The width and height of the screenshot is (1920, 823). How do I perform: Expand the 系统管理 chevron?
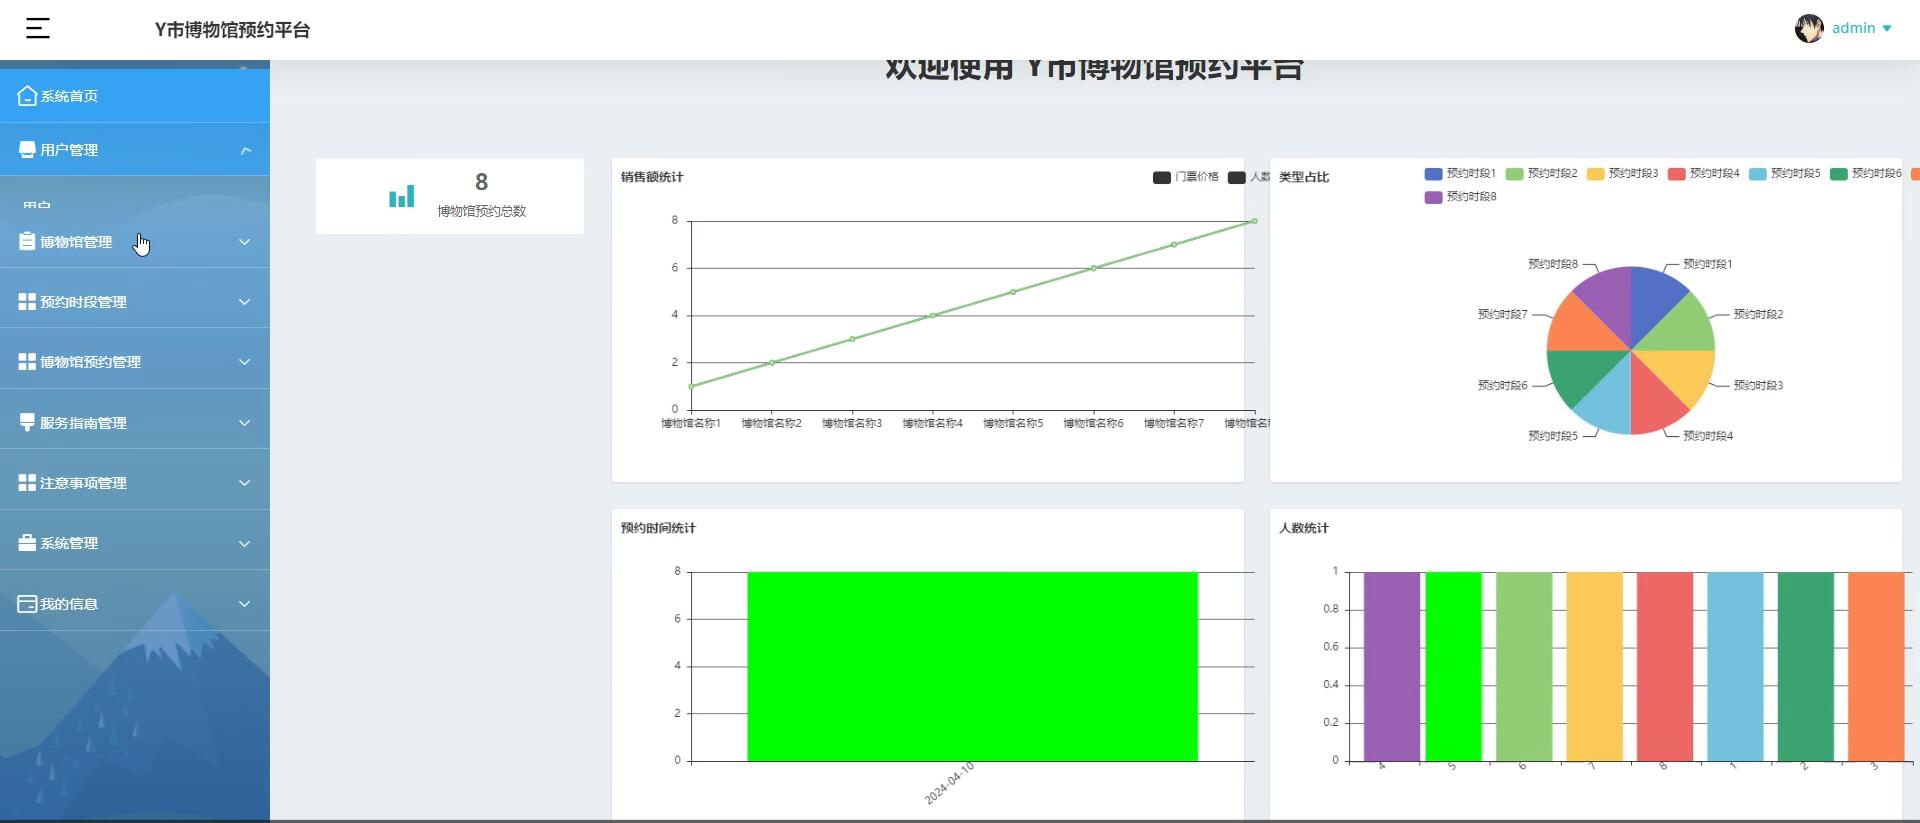pos(245,544)
